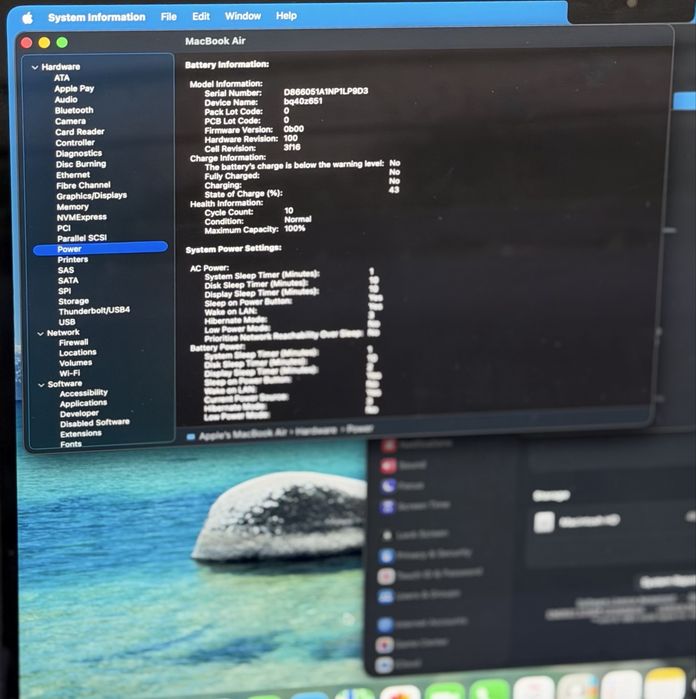
Task: Open Privacy & Security in System Settings
Action: pos(425,554)
